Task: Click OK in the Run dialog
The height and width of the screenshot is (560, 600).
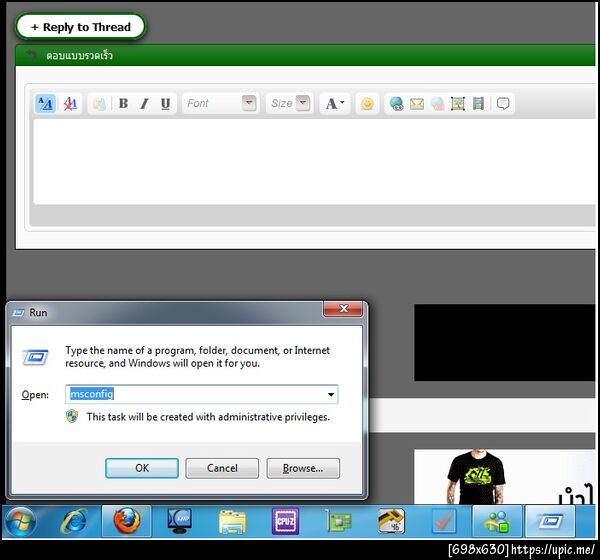Action: (142, 468)
